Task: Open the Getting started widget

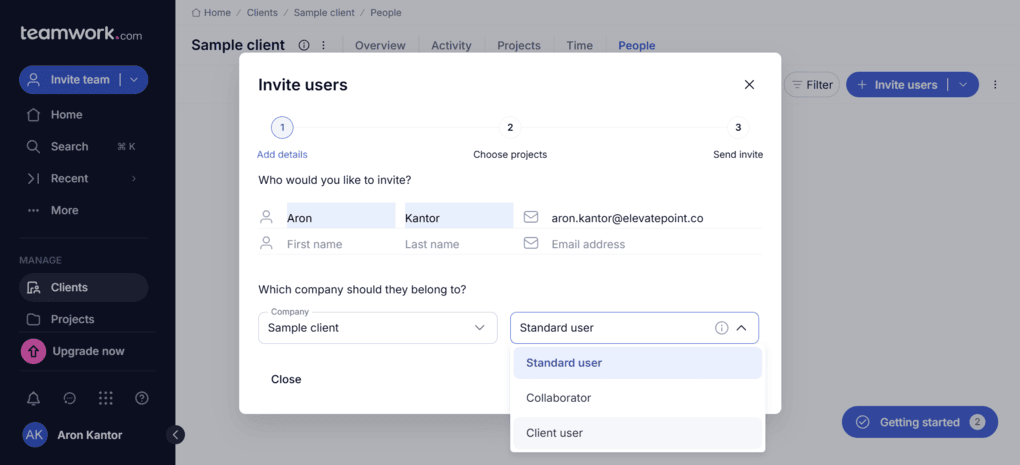Action: tap(920, 422)
